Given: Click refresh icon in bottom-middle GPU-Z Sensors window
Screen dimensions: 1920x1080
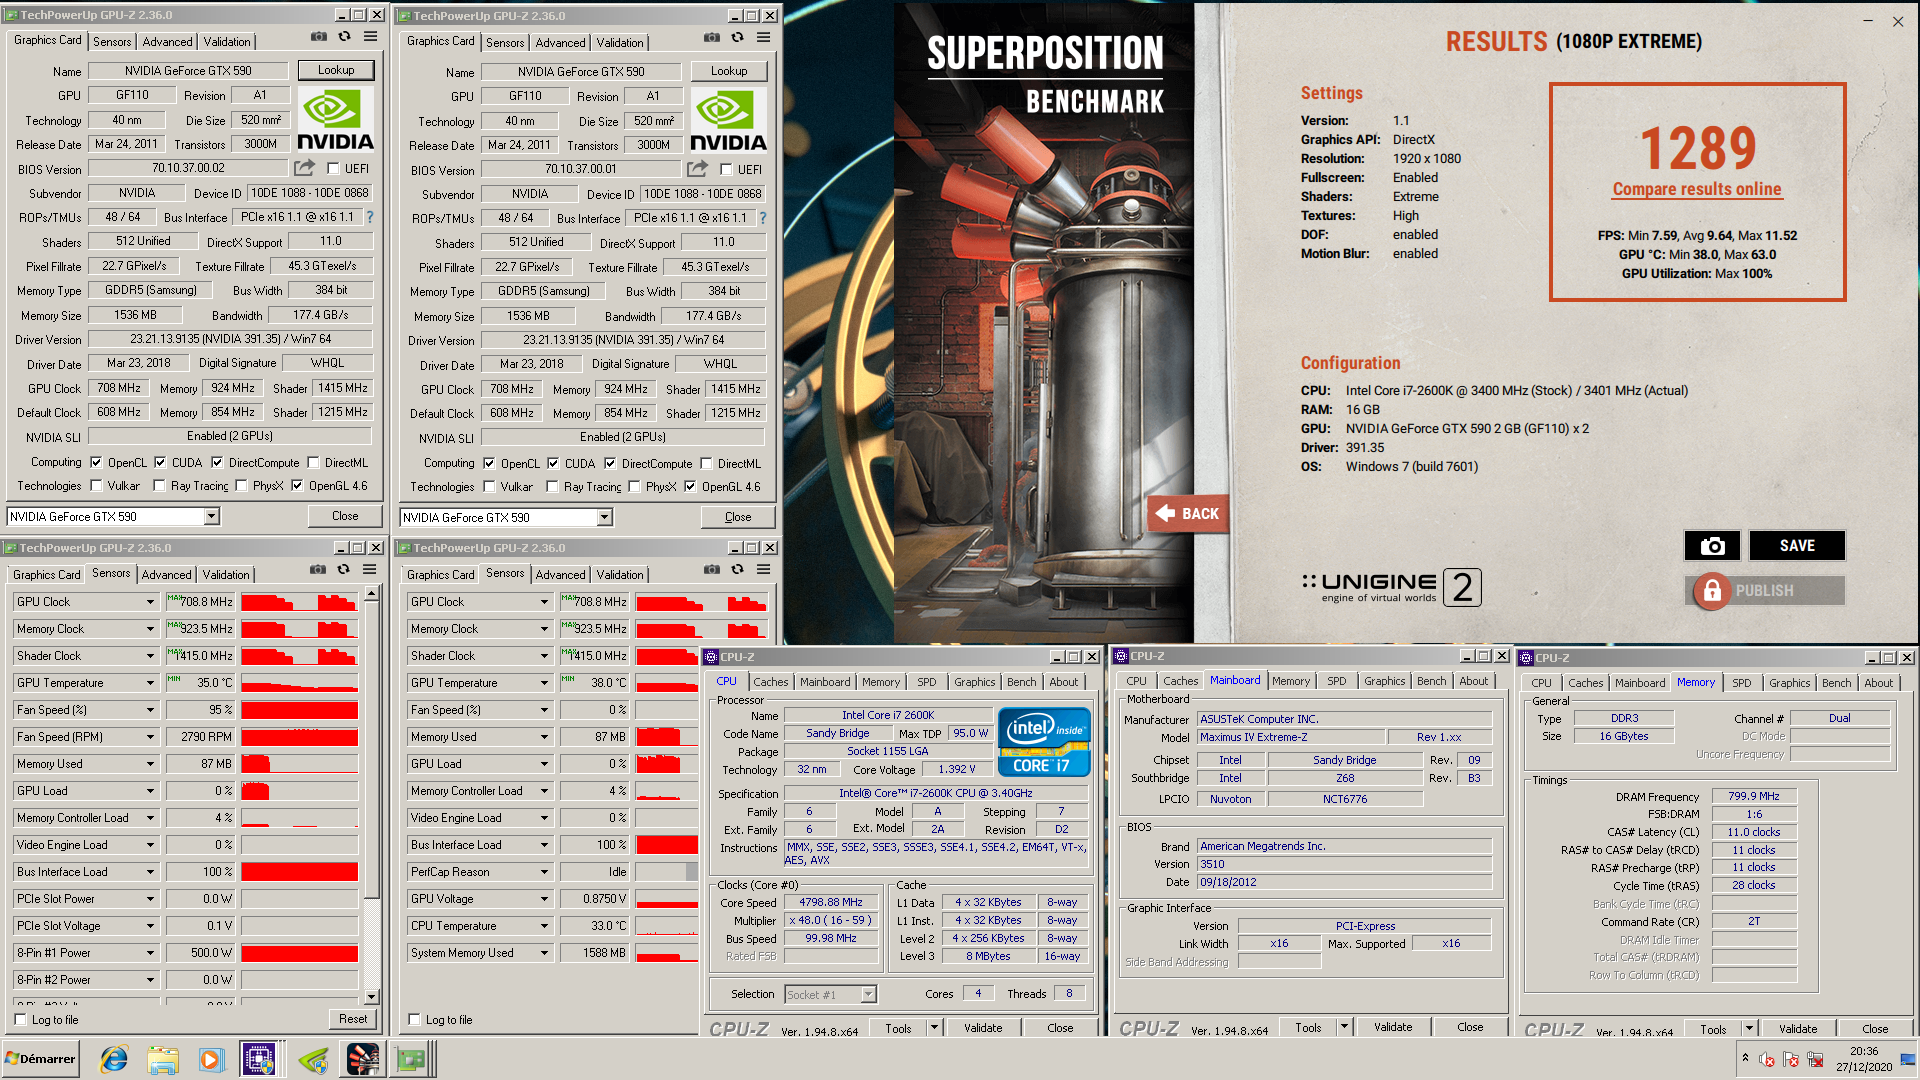Looking at the screenshot, I should coord(737,569).
